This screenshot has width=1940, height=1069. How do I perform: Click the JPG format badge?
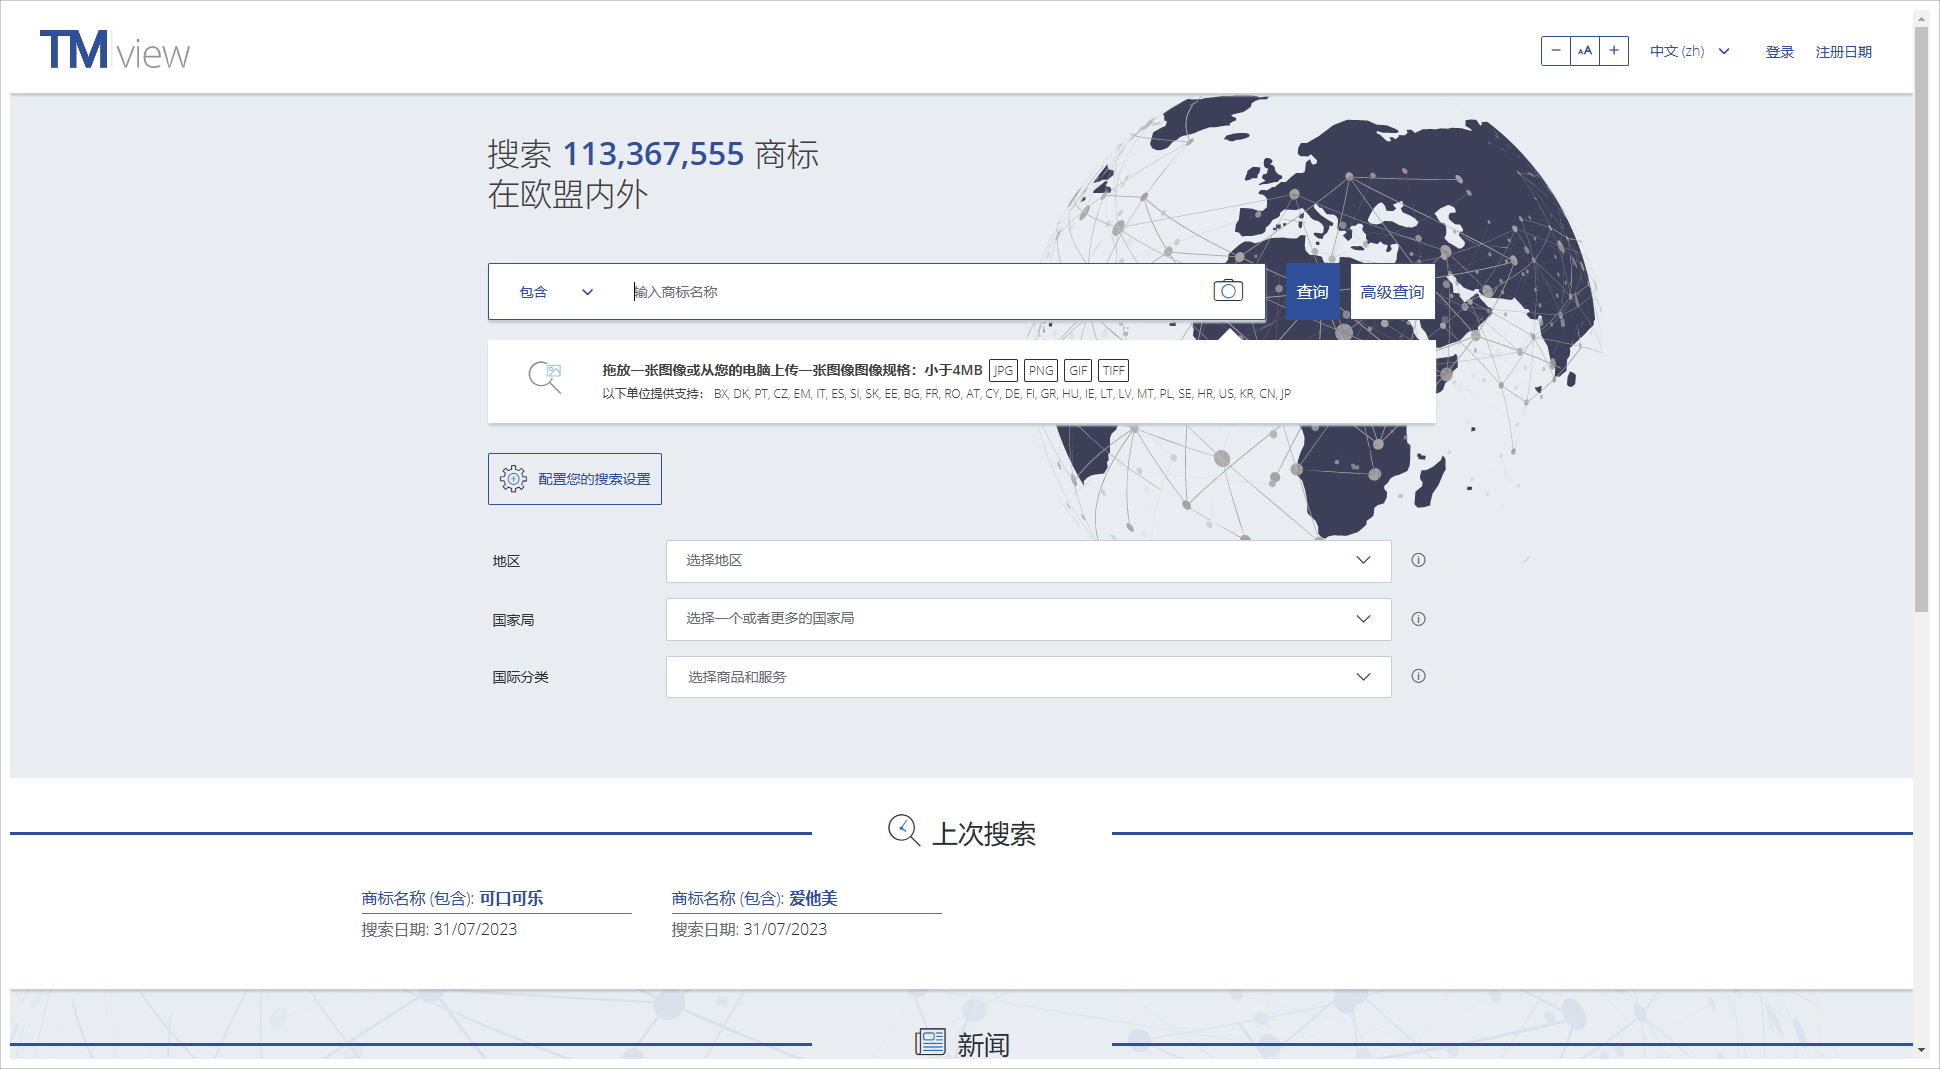[1003, 370]
